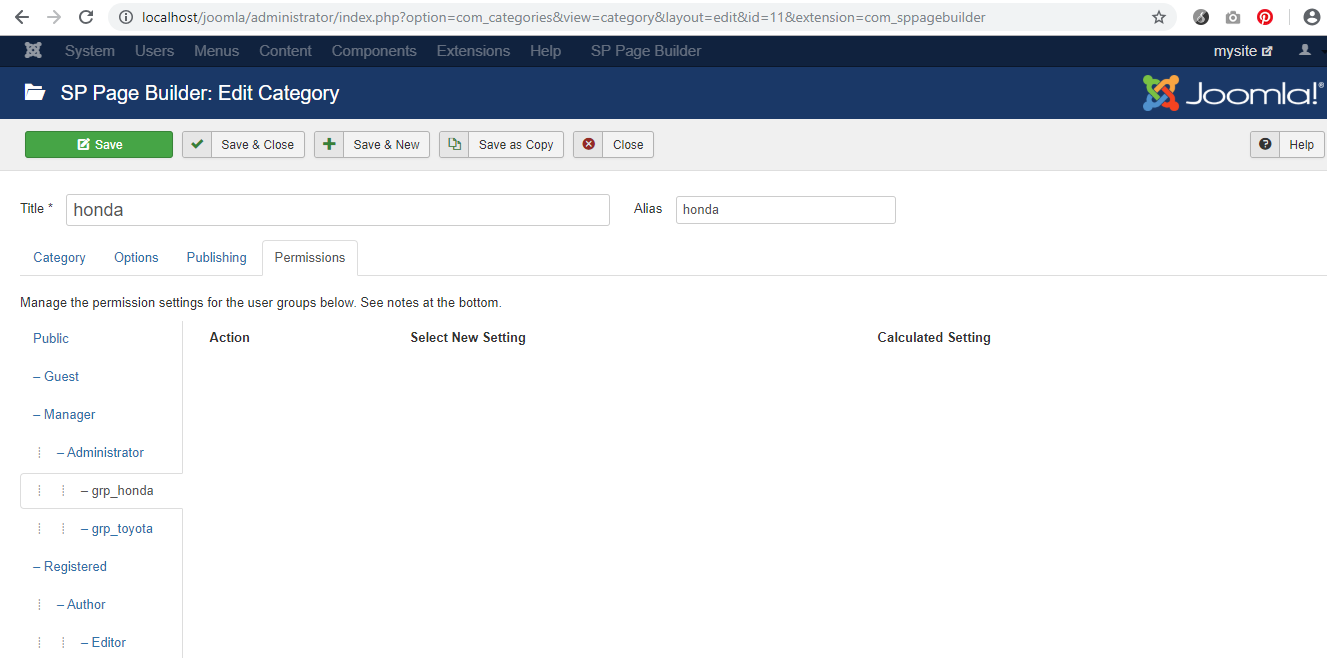Viewport: 1327px width, 658px height.
Task: Open the System dropdown menu
Action: pos(90,51)
